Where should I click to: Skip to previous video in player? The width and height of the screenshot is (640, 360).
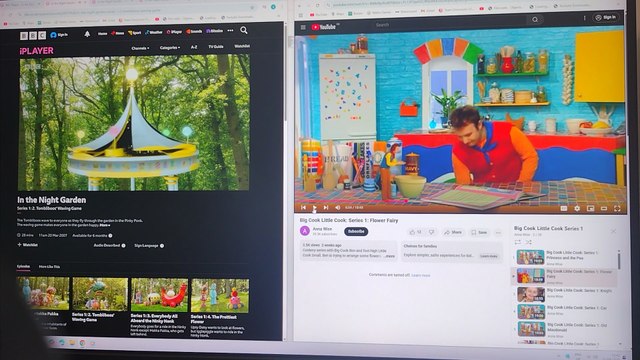point(303,207)
